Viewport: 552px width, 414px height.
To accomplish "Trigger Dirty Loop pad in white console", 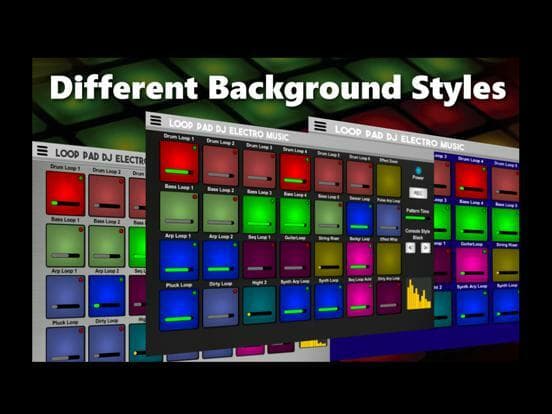I will [x=107, y=343].
